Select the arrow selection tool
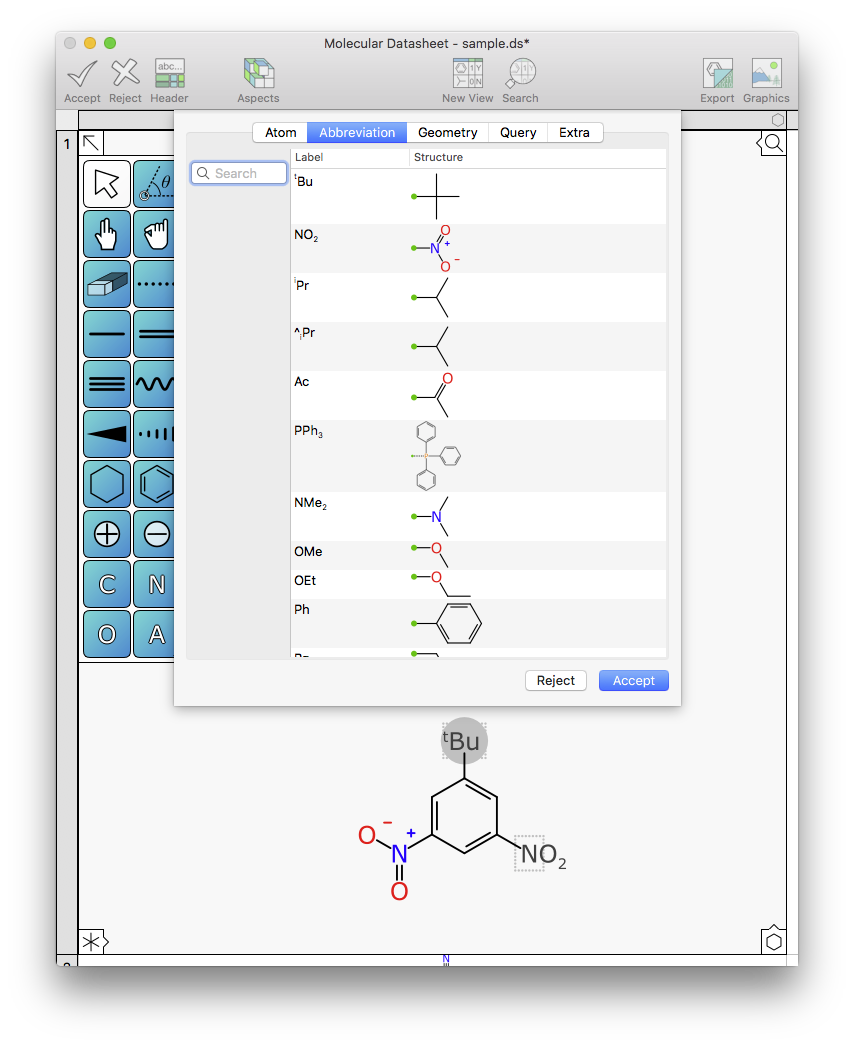854x1046 pixels. (x=106, y=183)
